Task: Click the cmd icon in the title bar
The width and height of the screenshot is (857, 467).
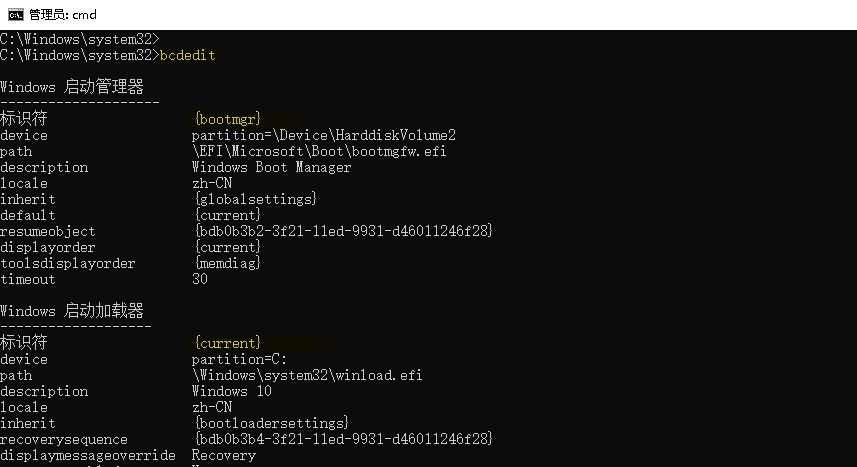Action: [15, 14]
